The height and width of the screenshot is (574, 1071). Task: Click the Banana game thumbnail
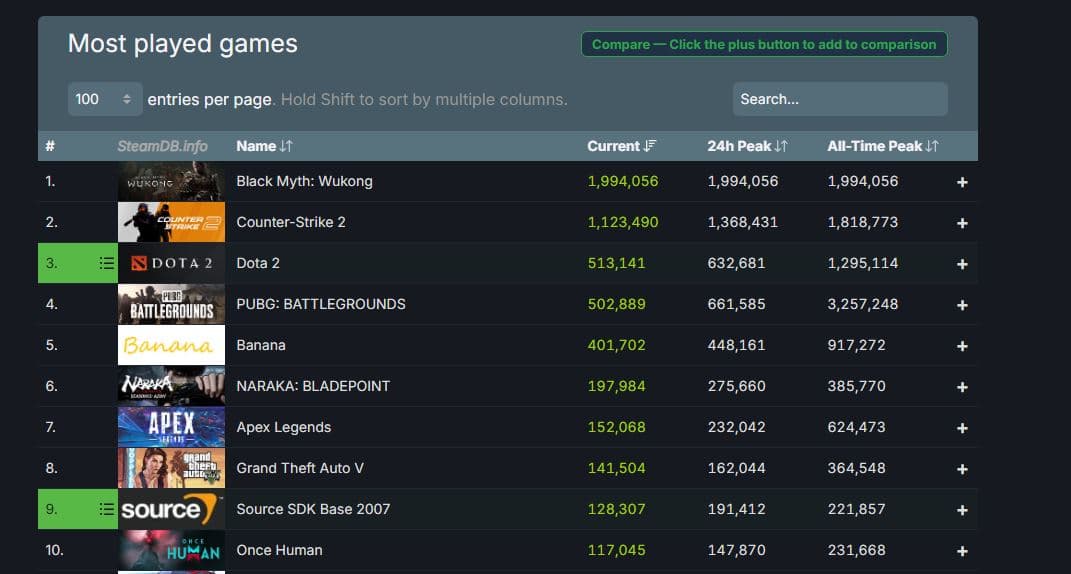pos(171,345)
